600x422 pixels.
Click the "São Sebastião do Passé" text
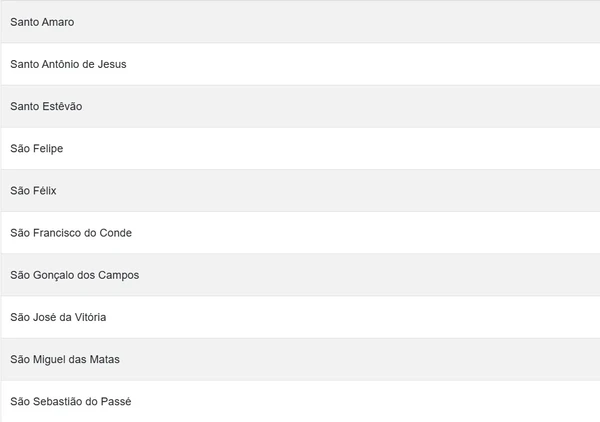pyautogui.click(x=71, y=401)
